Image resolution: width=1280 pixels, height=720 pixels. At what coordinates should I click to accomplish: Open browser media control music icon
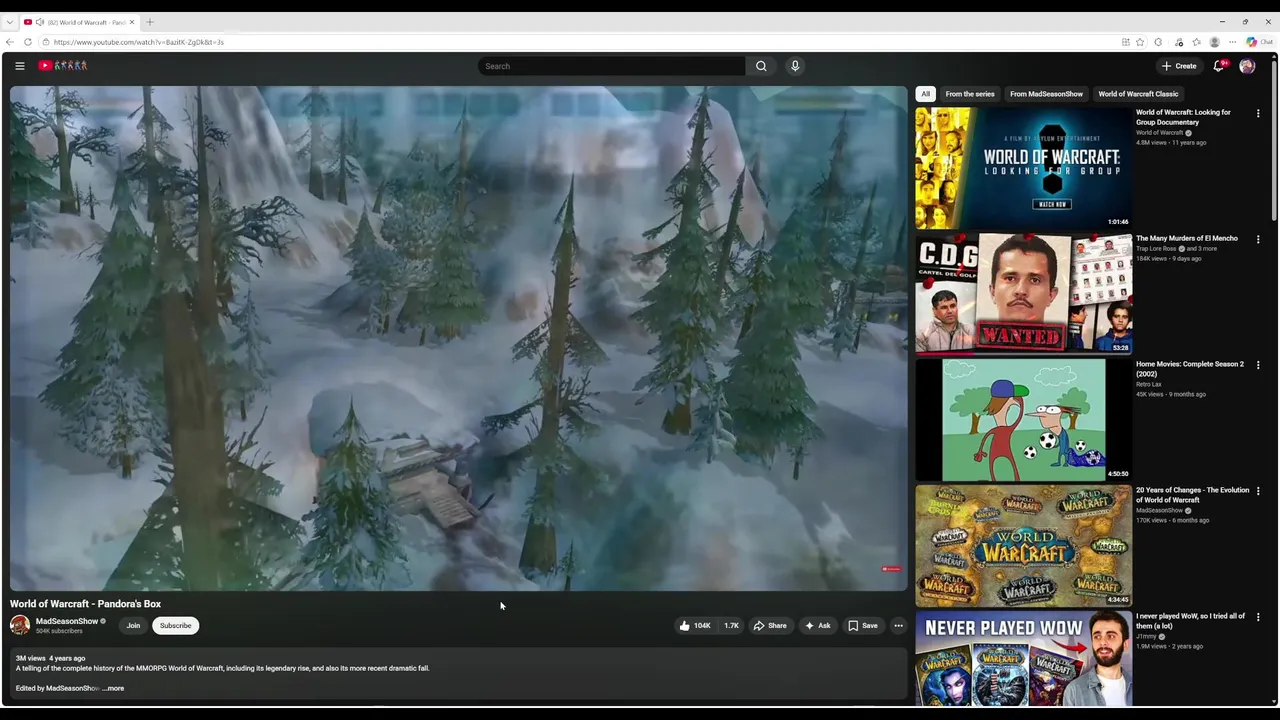(x=1179, y=42)
